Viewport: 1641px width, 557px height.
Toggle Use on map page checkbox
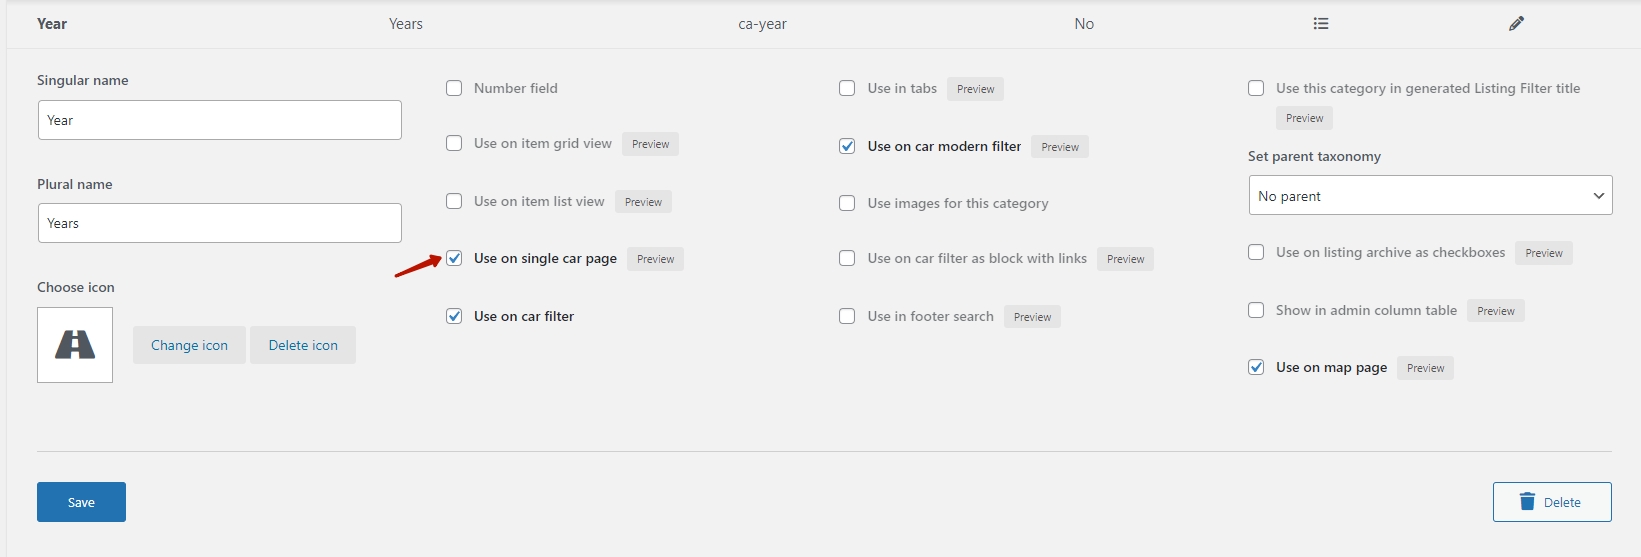tap(1256, 367)
